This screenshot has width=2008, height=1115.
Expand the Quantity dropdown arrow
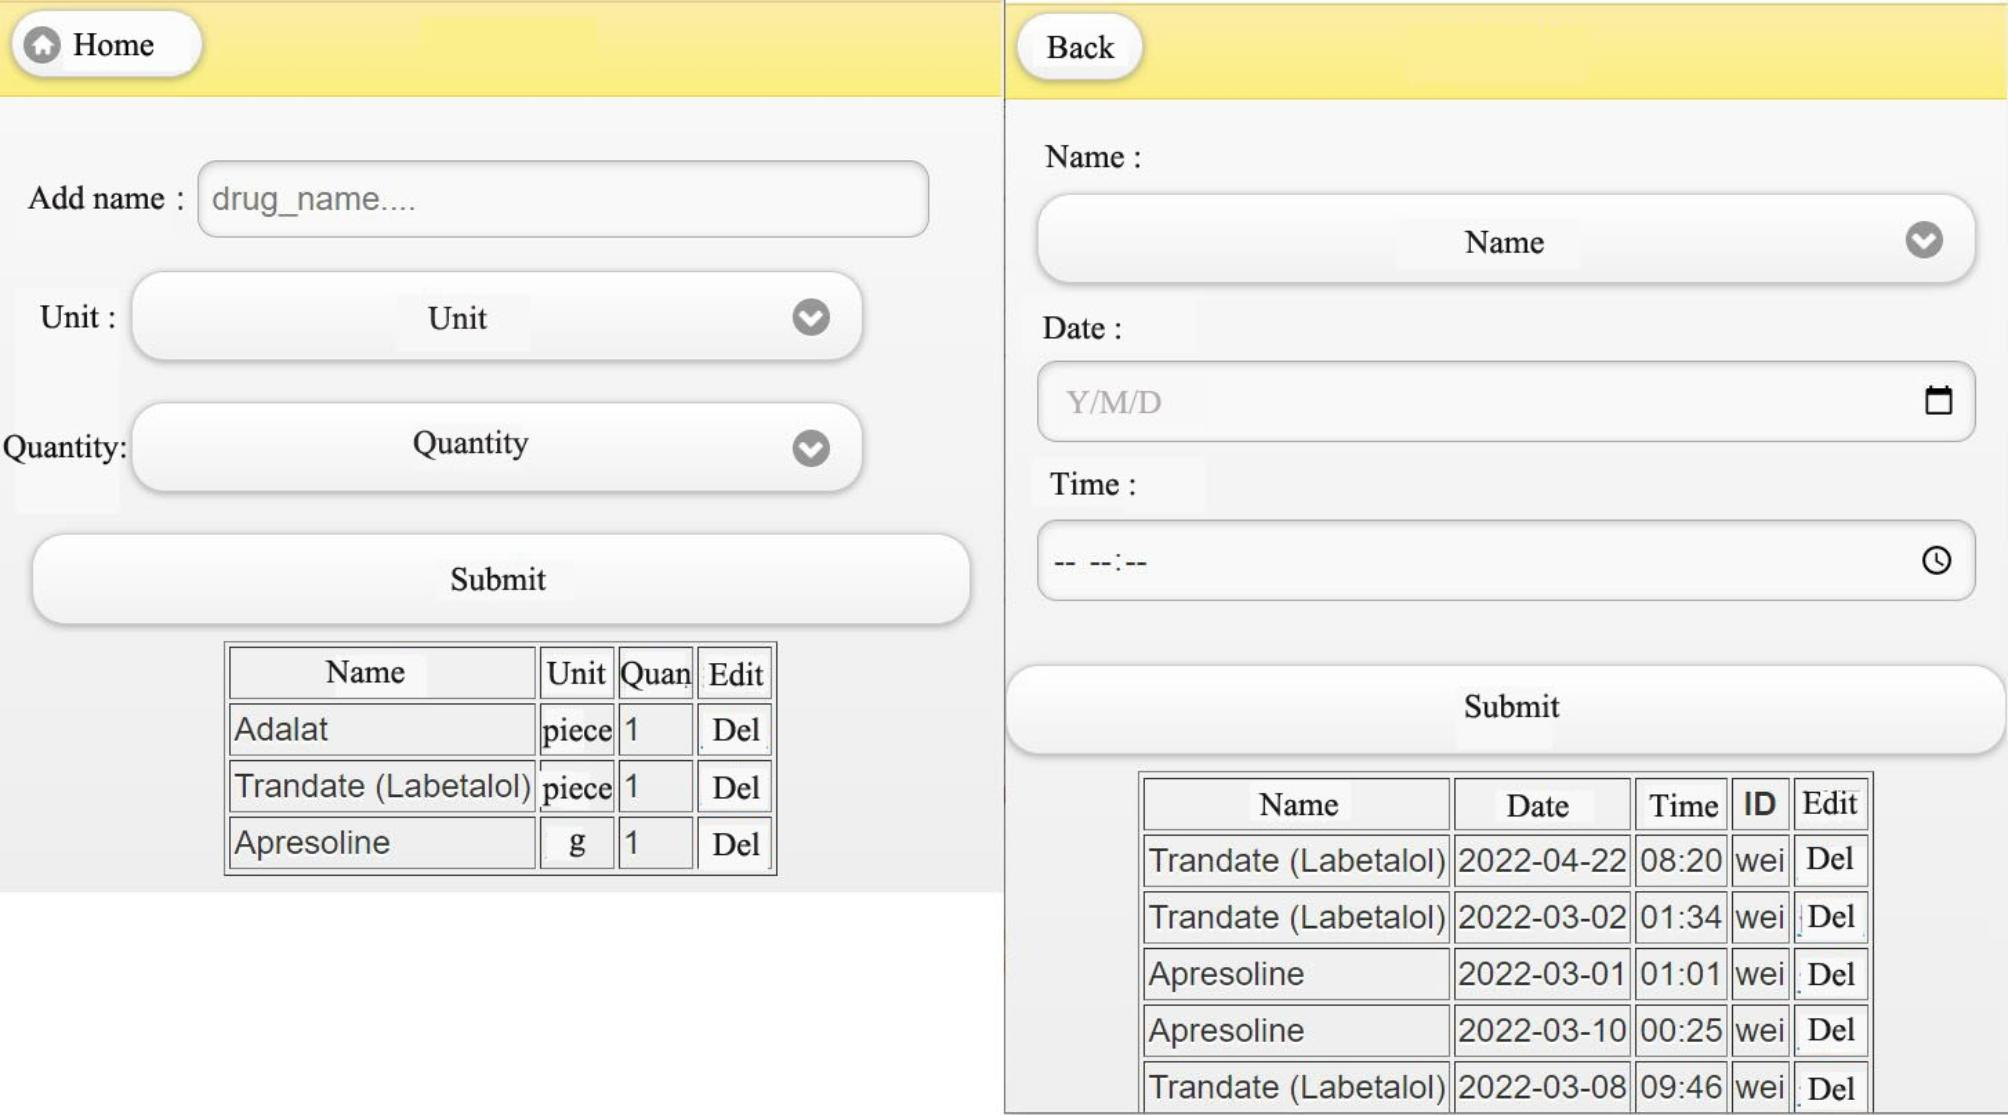811,448
